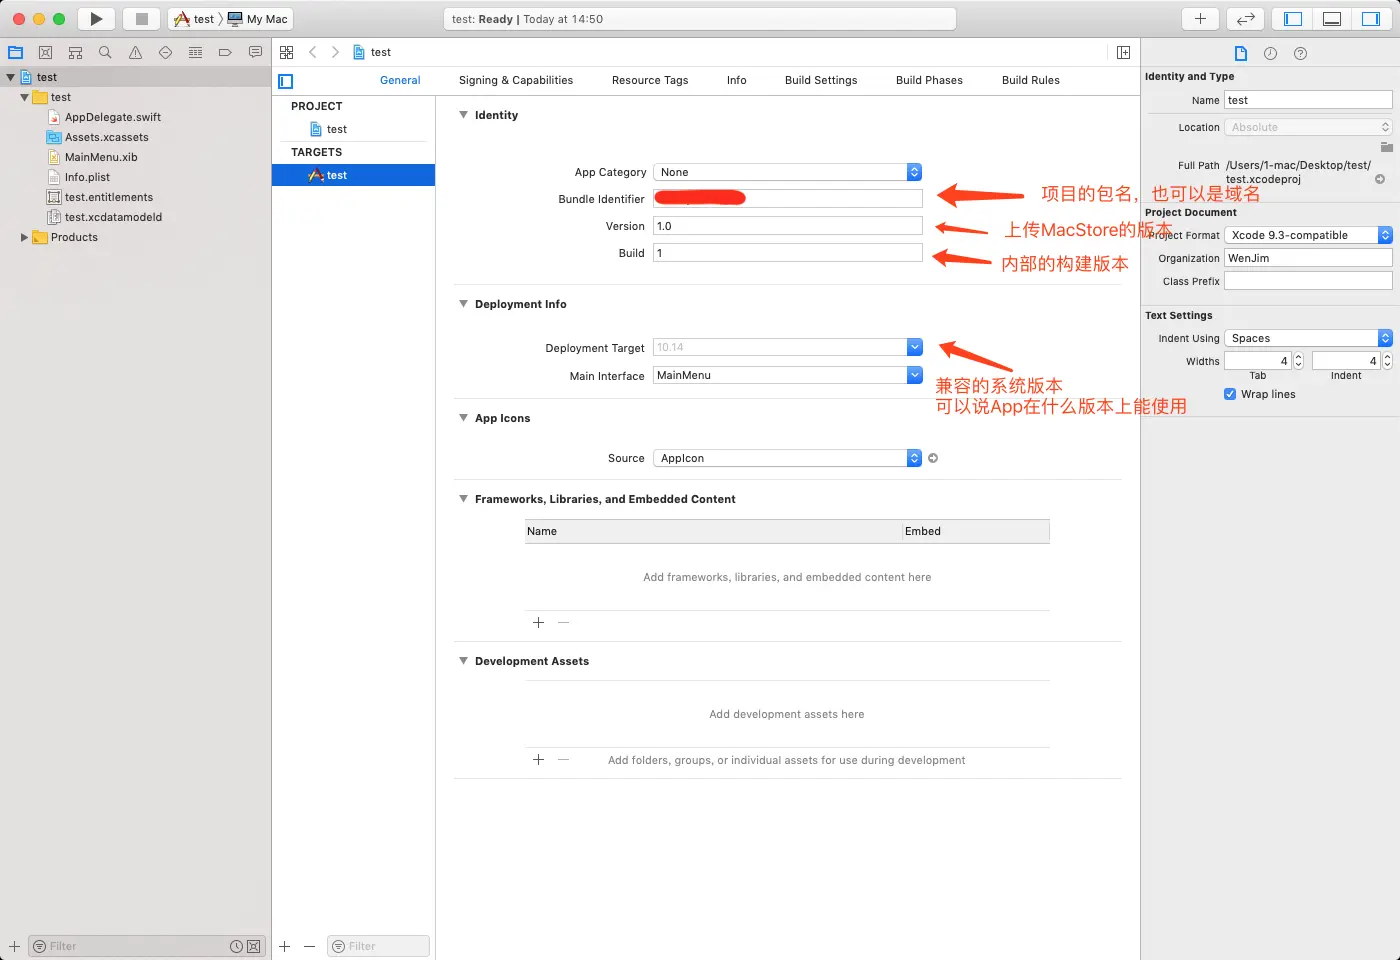Select Info.plist in the navigator
The width and height of the screenshot is (1400, 960).
point(87,177)
